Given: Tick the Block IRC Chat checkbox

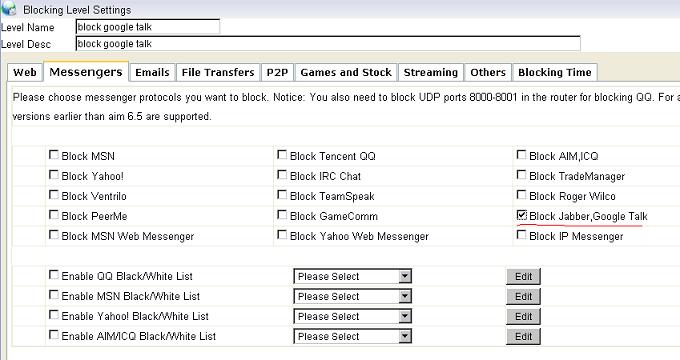Looking at the screenshot, I should (282, 175).
